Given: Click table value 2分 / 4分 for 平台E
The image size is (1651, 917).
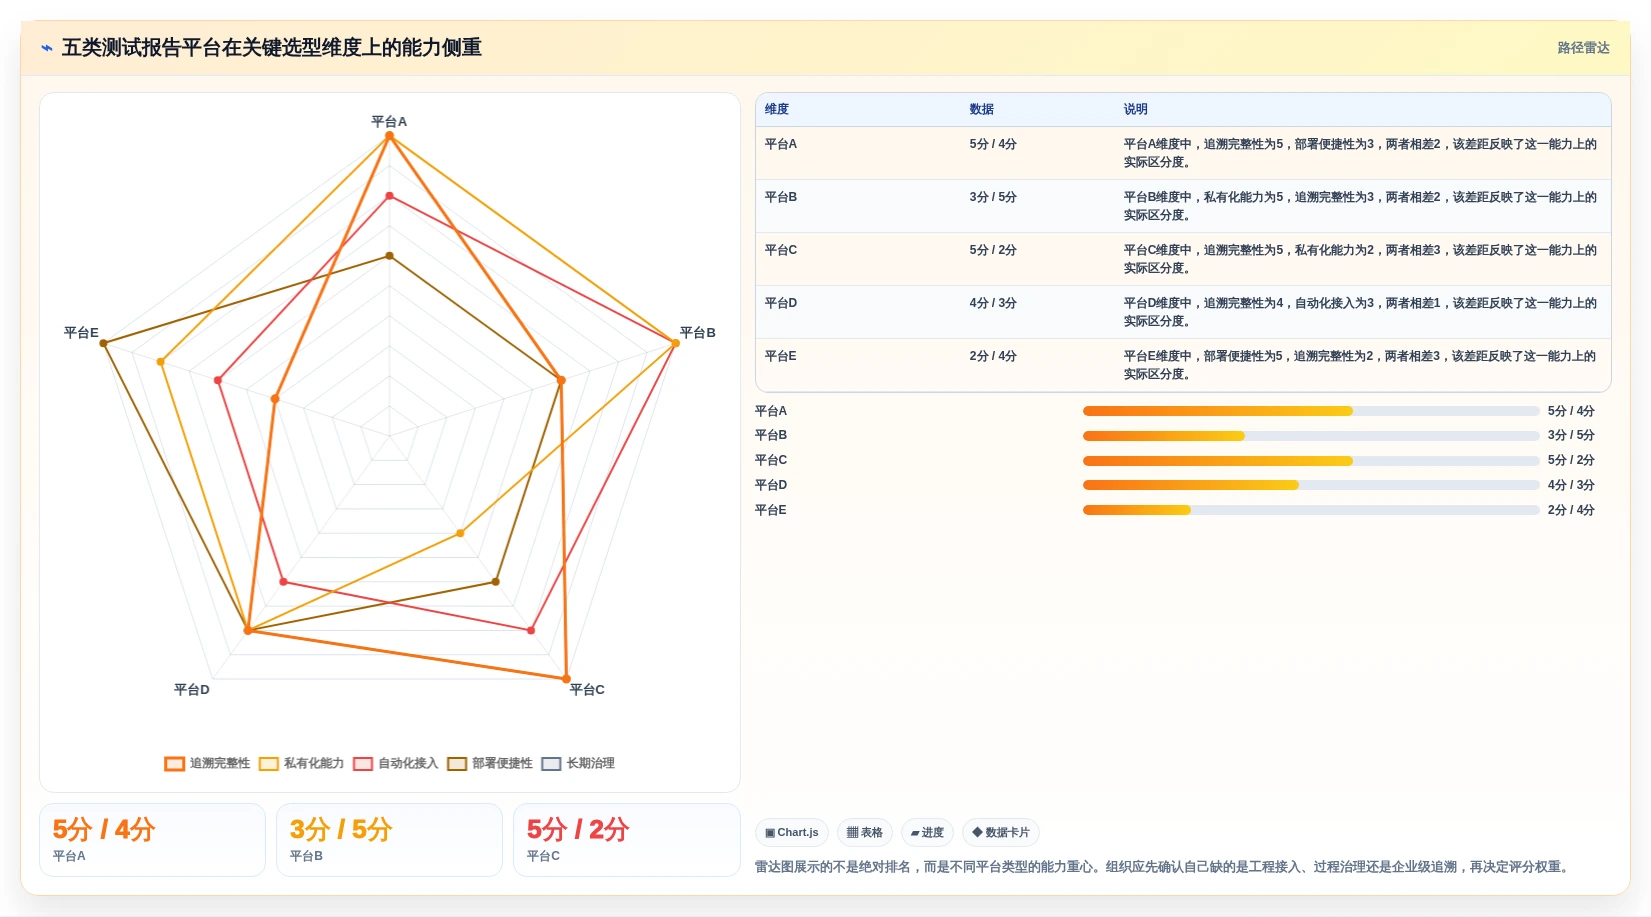Looking at the screenshot, I should (x=993, y=356).
